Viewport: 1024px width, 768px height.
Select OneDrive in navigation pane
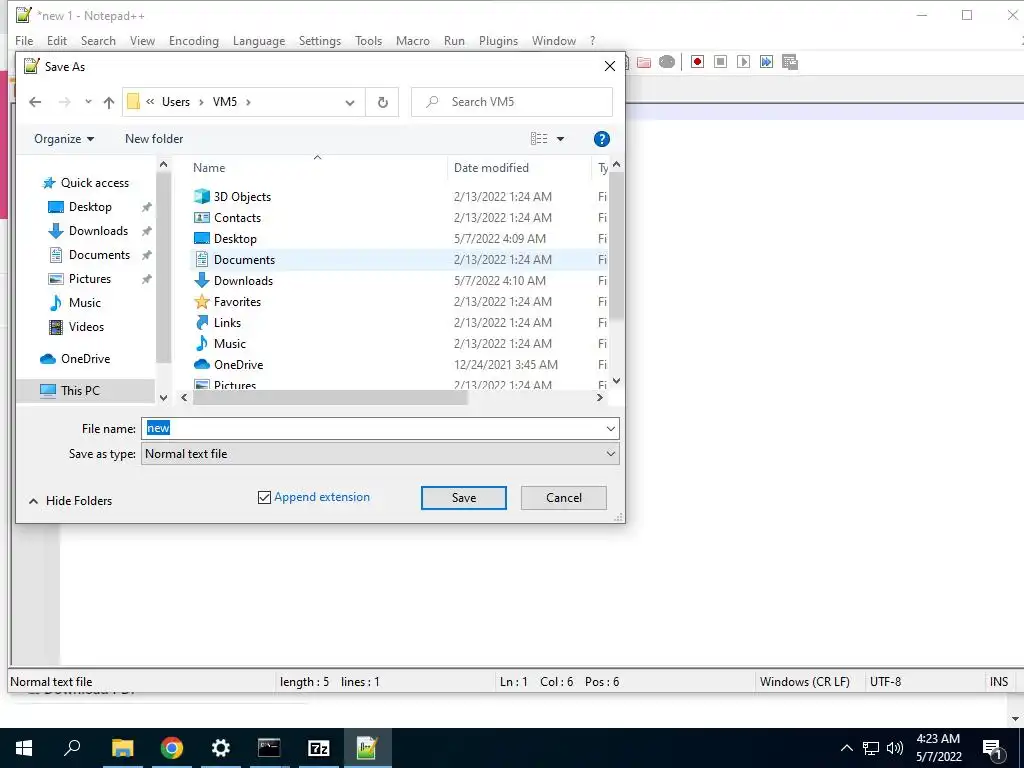point(85,359)
